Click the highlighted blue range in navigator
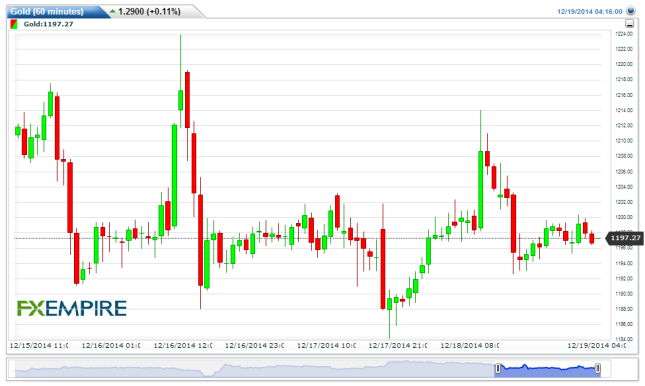 point(548,370)
